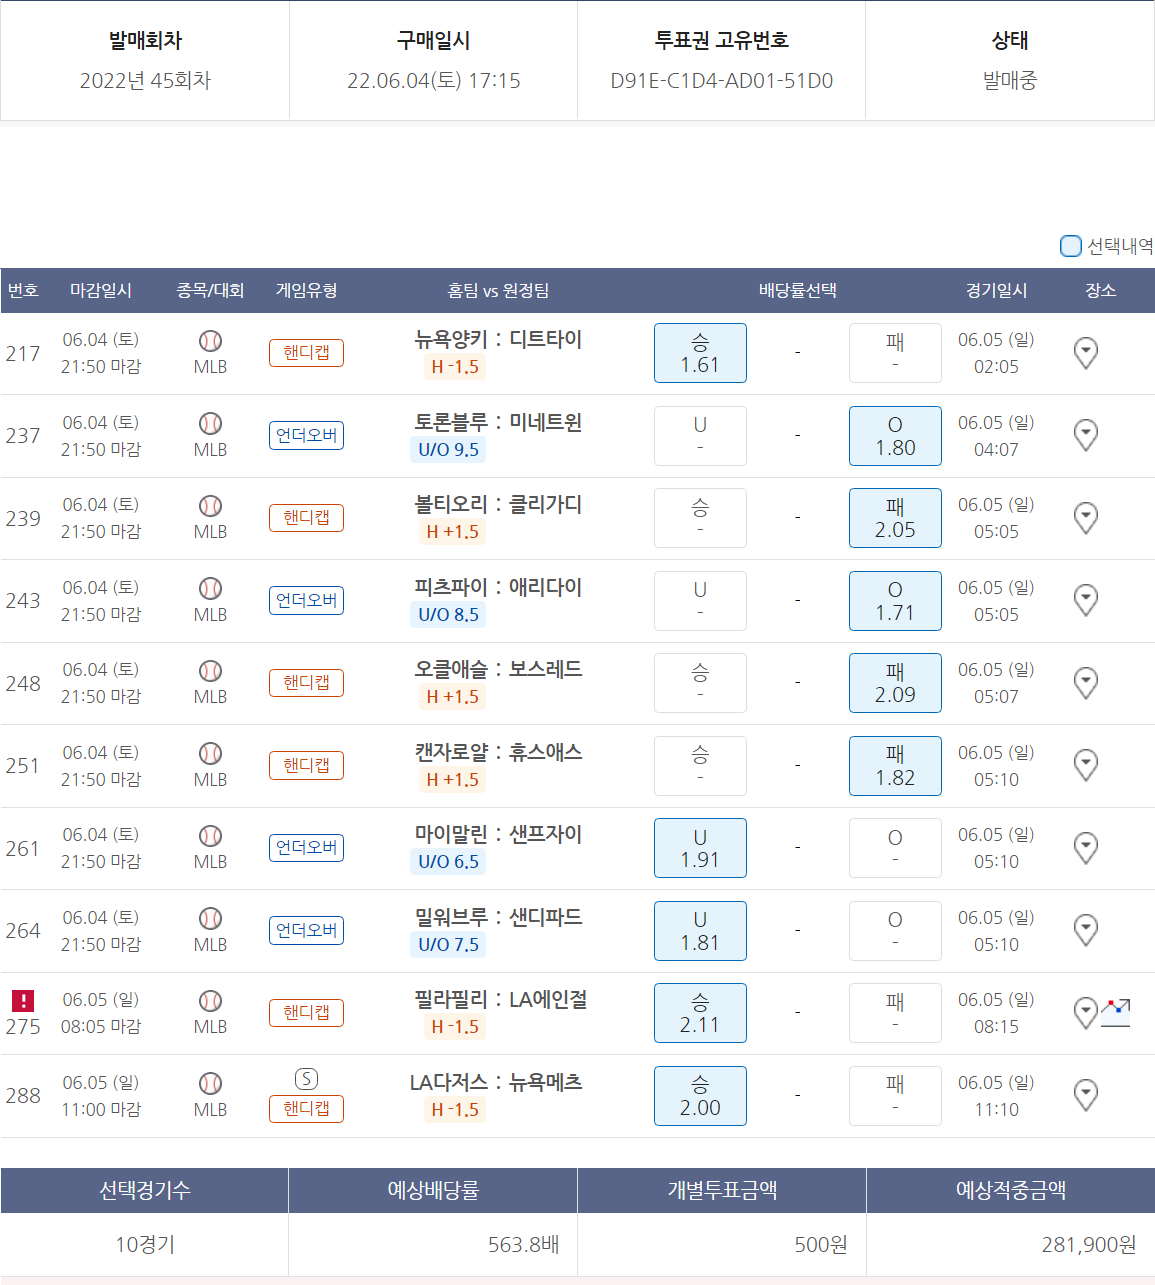Open location pin for game 264
1155x1285 pixels.
[1086, 930]
